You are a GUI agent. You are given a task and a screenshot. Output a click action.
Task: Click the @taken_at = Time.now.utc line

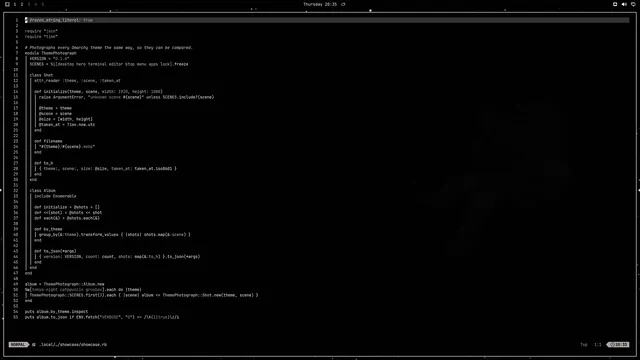(67, 124)
